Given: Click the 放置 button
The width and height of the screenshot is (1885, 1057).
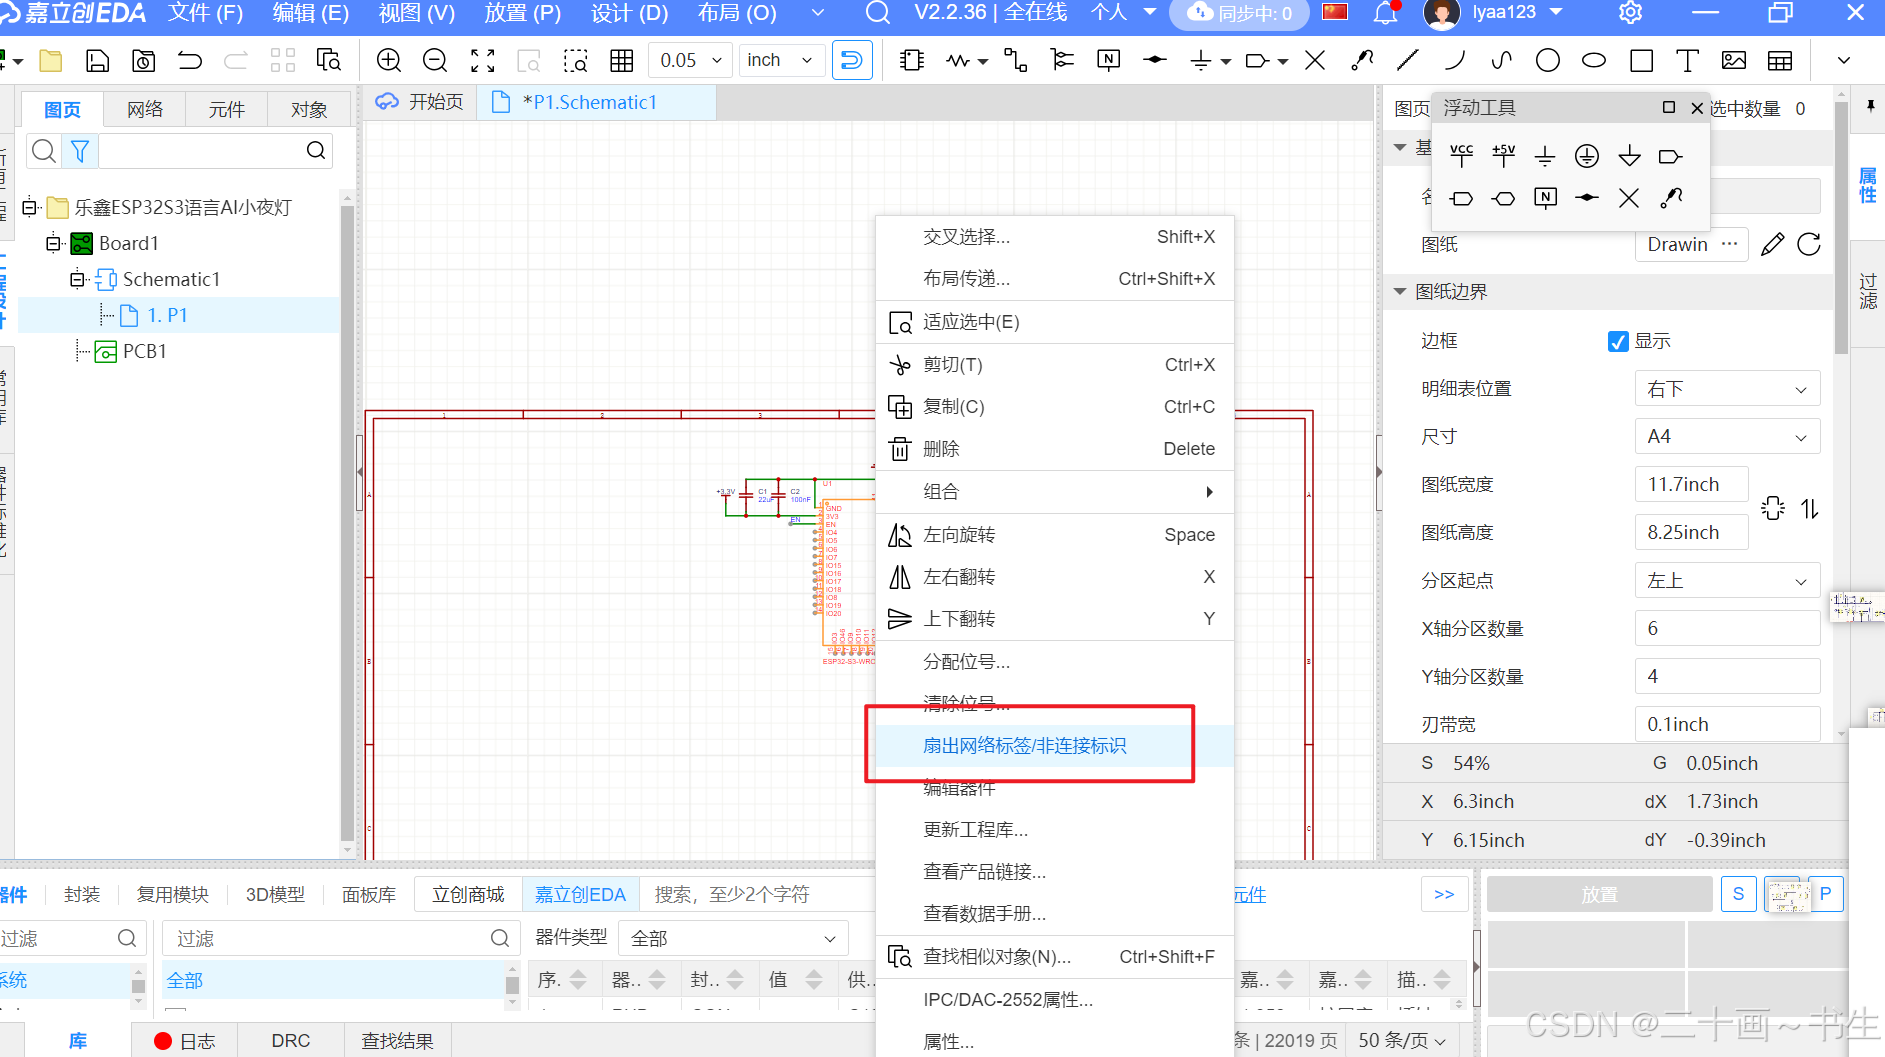Looking at the screenshot, I should [x=1599, y=895].
